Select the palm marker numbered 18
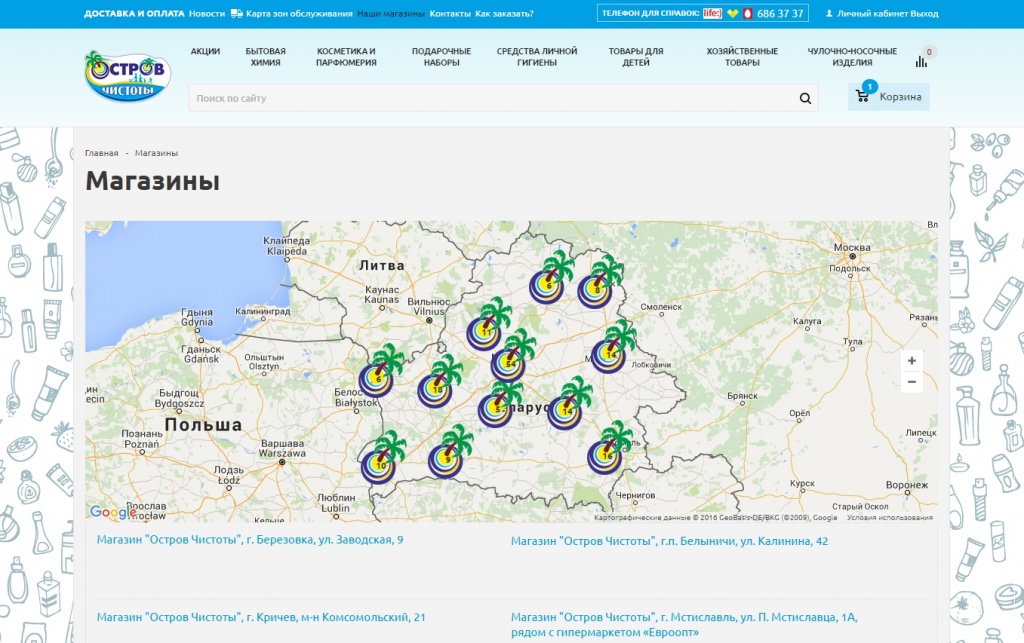The image size is (1024, 643). click(x=439, y=383)
